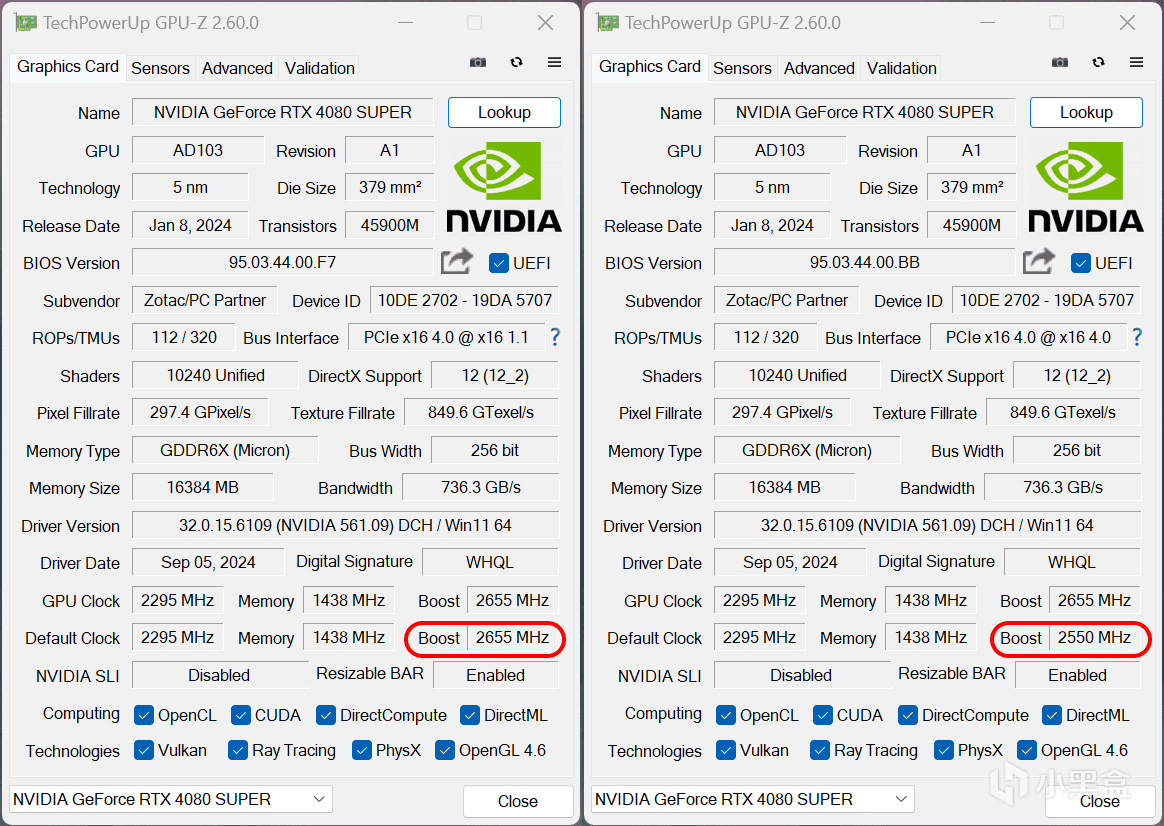The height and width of the screenshot is (826, 1164).
Task: Toggle UEFI checkbox in left window
Action: coord(499,263)
